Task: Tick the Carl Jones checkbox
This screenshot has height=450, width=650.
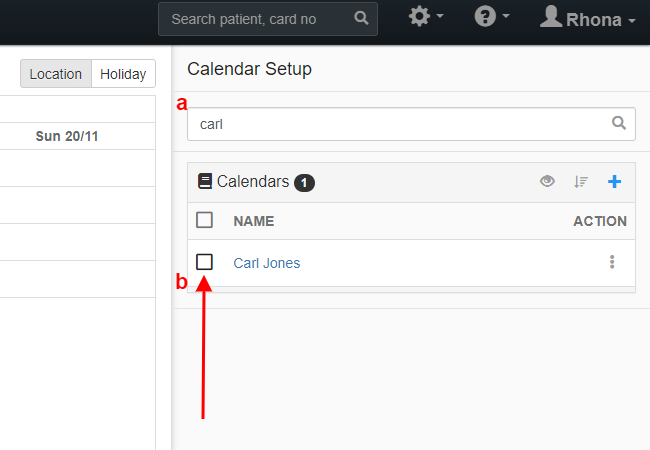Action: click(x=204, y=262)
